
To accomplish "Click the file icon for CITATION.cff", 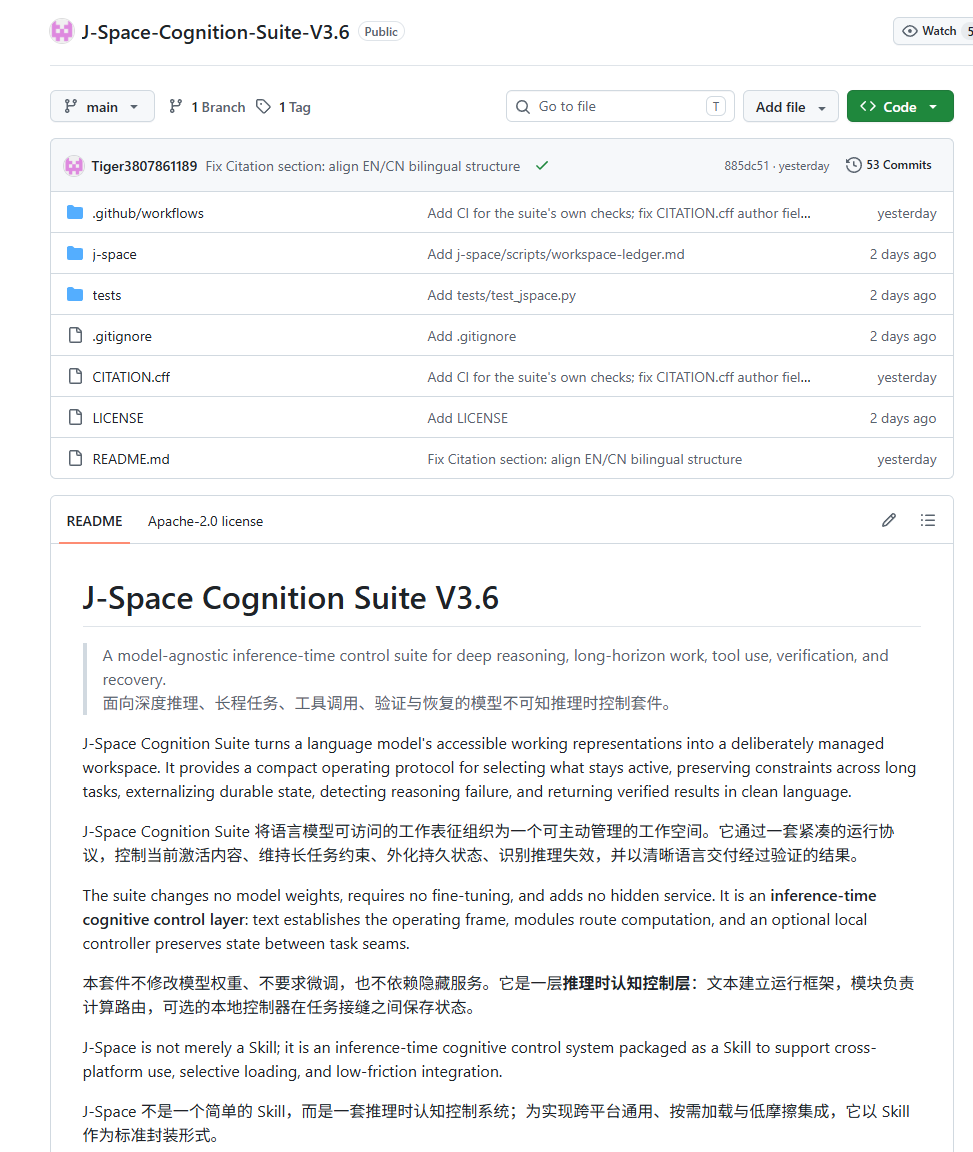I will click(x=75, y=376).
